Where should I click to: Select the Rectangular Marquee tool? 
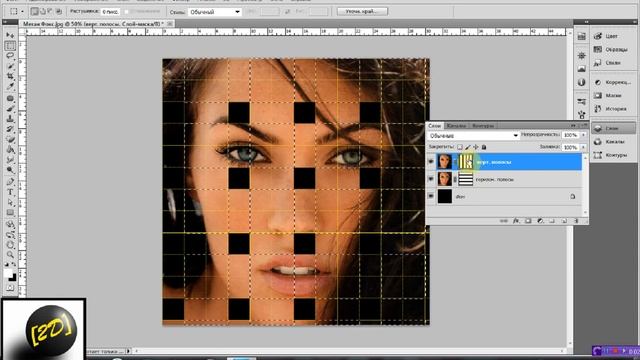click(x=10, y=46)
